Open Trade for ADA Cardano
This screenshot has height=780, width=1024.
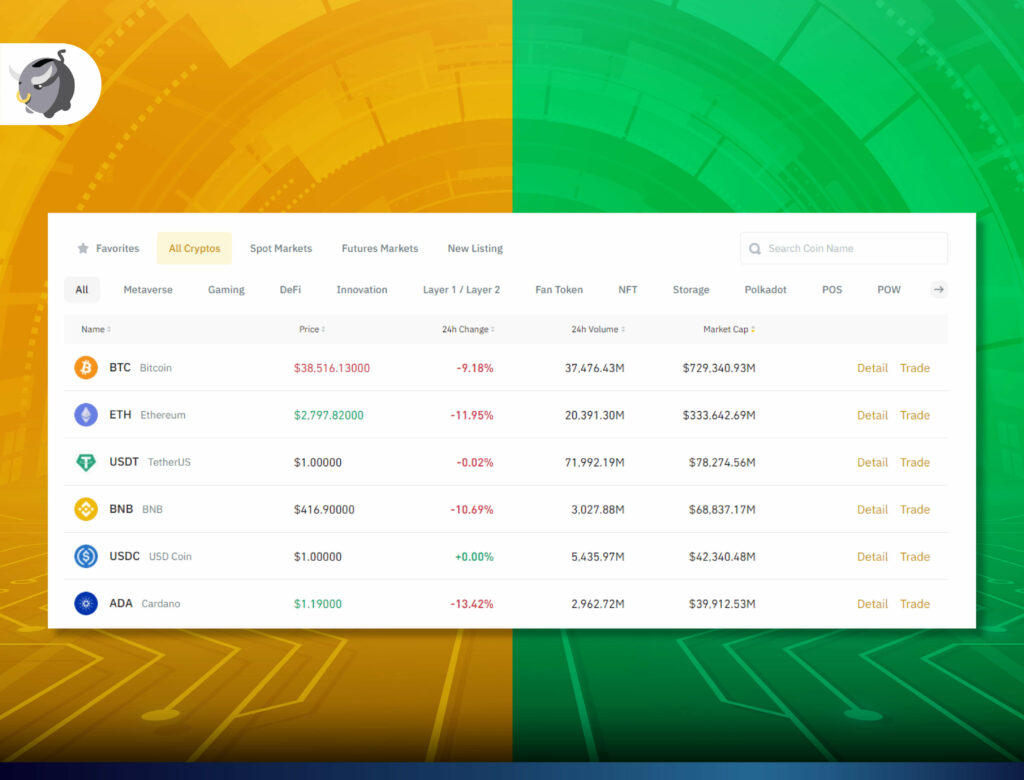(914, 604)
